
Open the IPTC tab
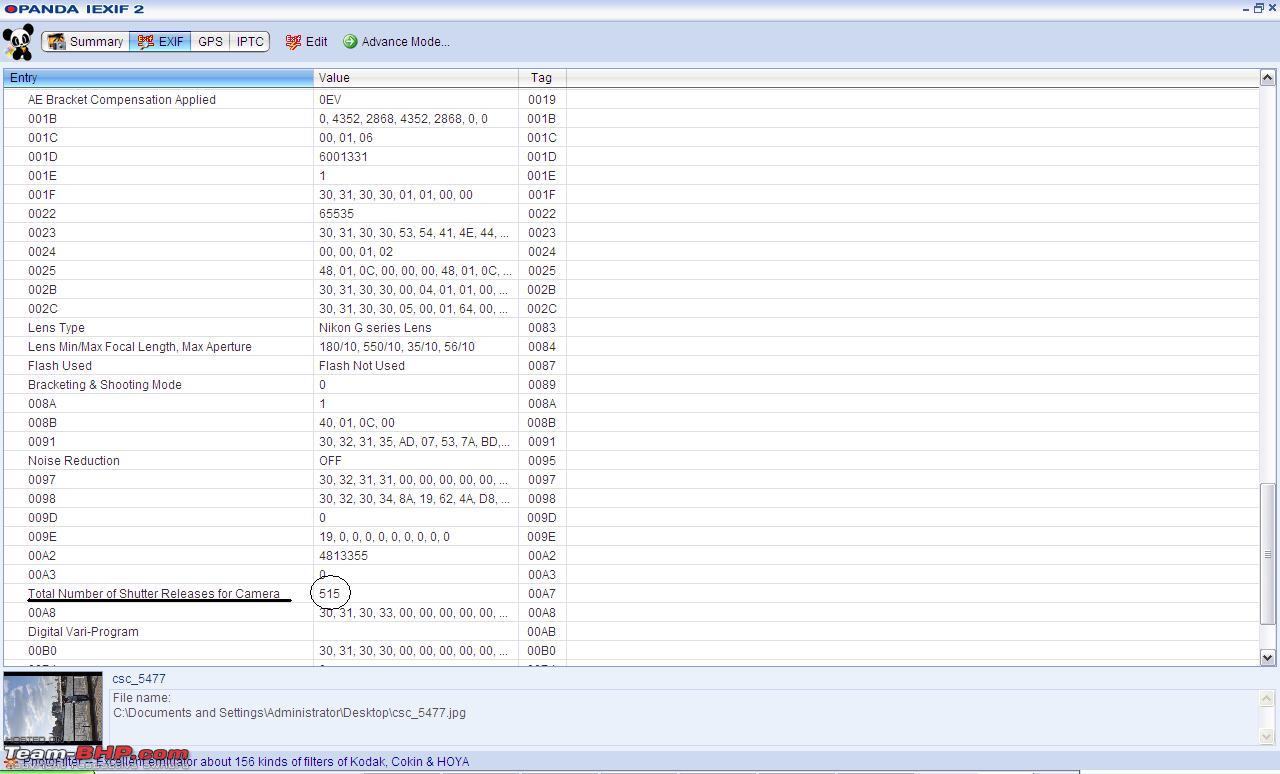pos(250,42)
